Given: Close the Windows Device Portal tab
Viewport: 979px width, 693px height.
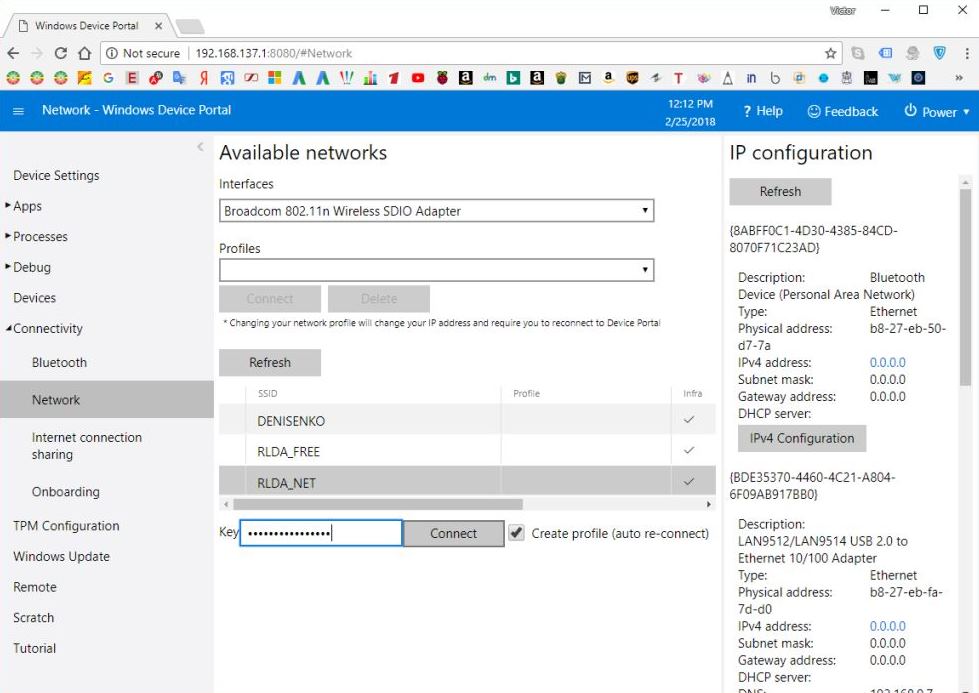Looking at the screenshot, I should [x=159, y=26].
